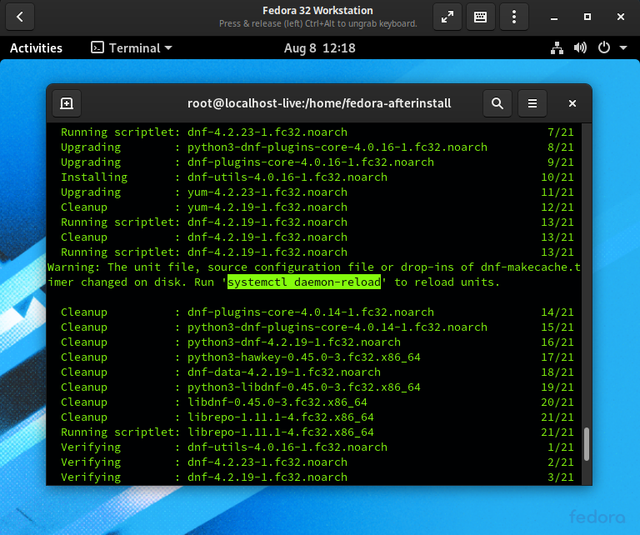Click 'libdnf-0.45.0-3.fc32.x86_64' Cleanup line

pos(277,402)
